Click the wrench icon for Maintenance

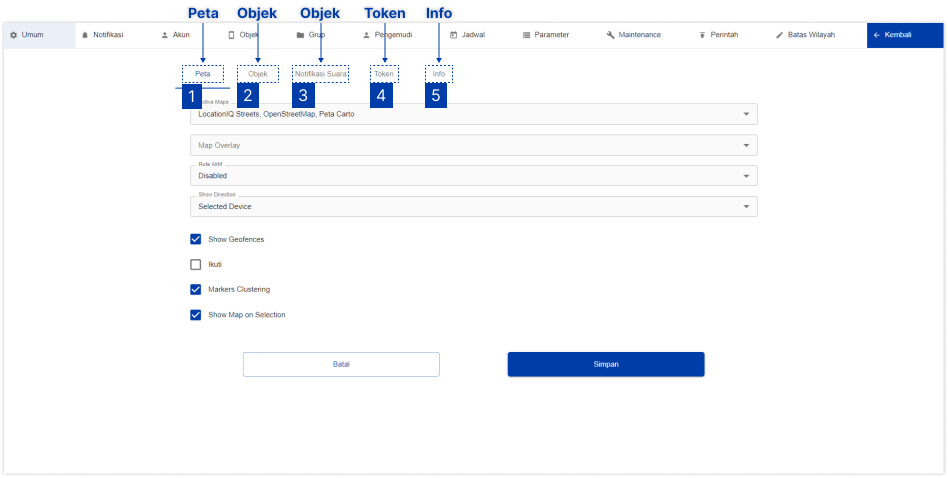click(x=610, y=35)
